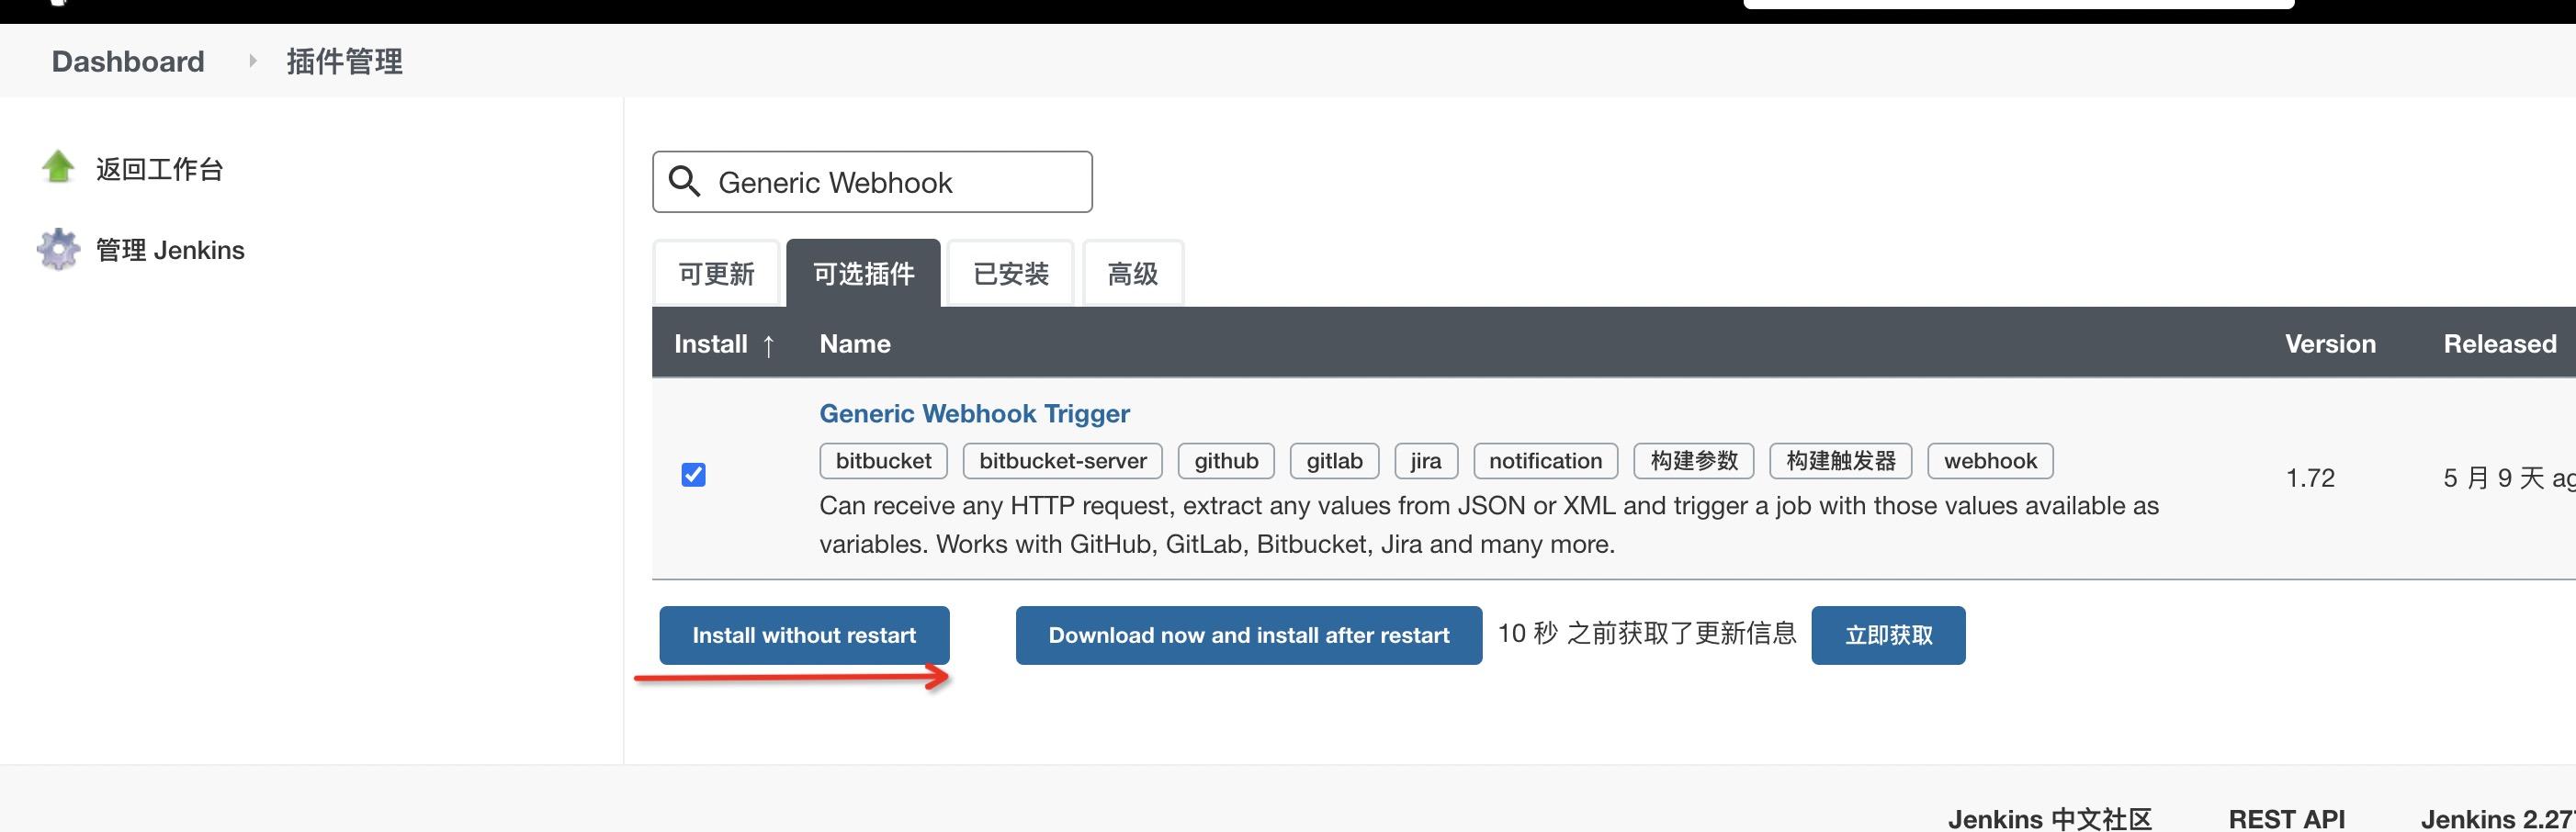The height and width of the screenshot is (832, 2576).
Task: Click the jira tag
Action: pos(1426,461)
